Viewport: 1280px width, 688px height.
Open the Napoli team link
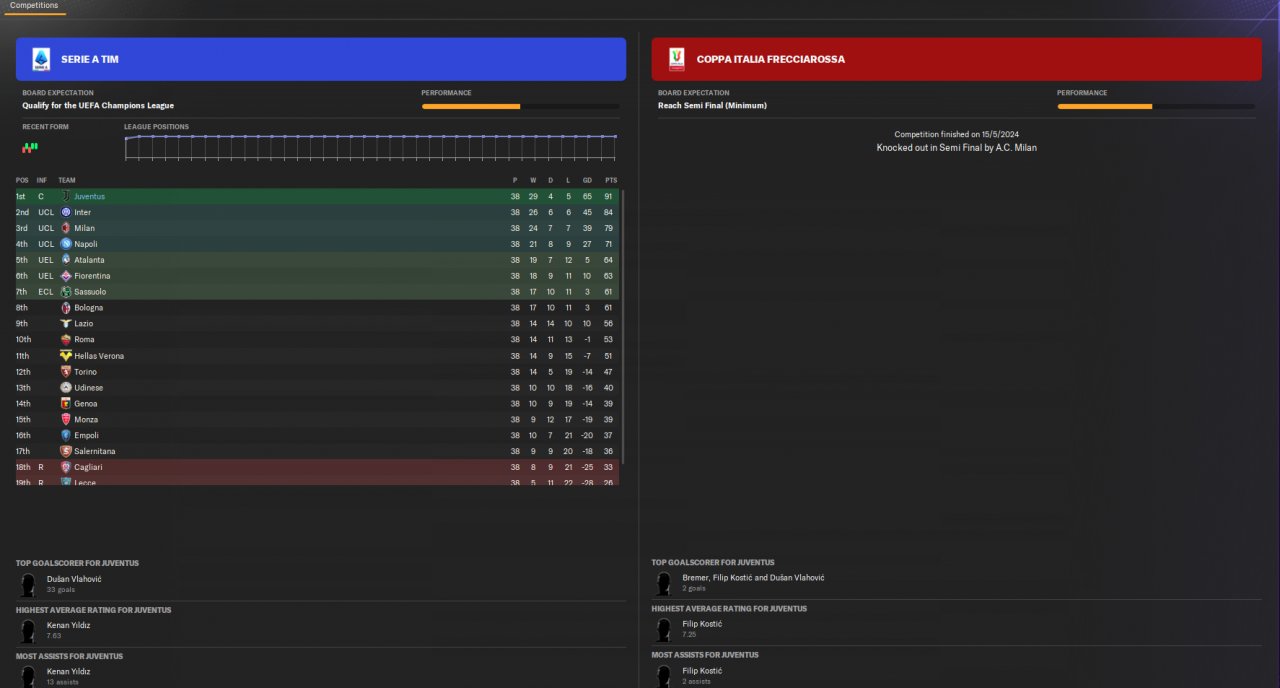tap(85, 244)
